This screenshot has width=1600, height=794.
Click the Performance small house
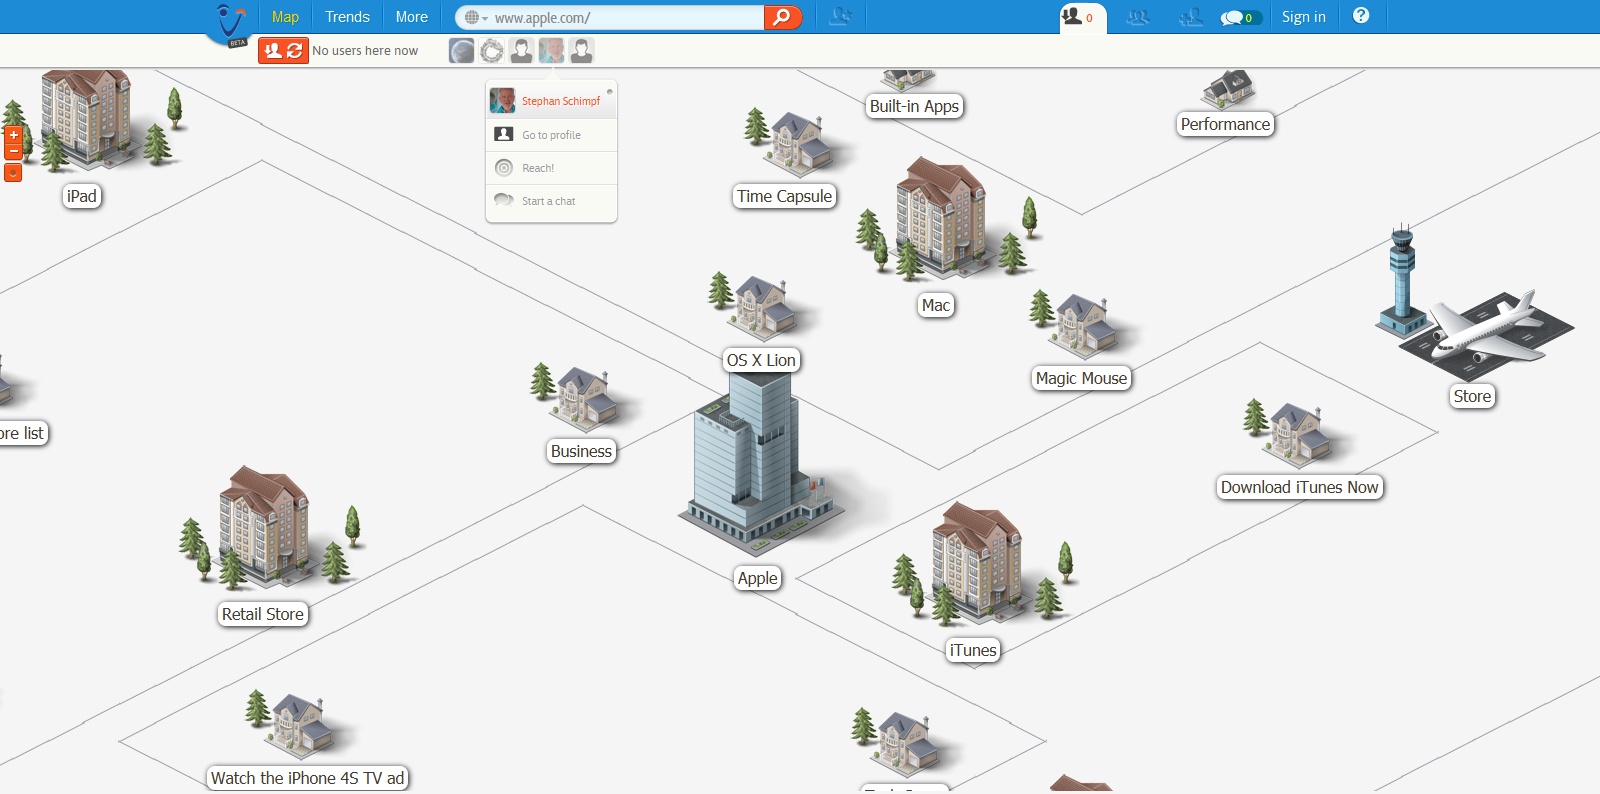[x=1230, y=89]
